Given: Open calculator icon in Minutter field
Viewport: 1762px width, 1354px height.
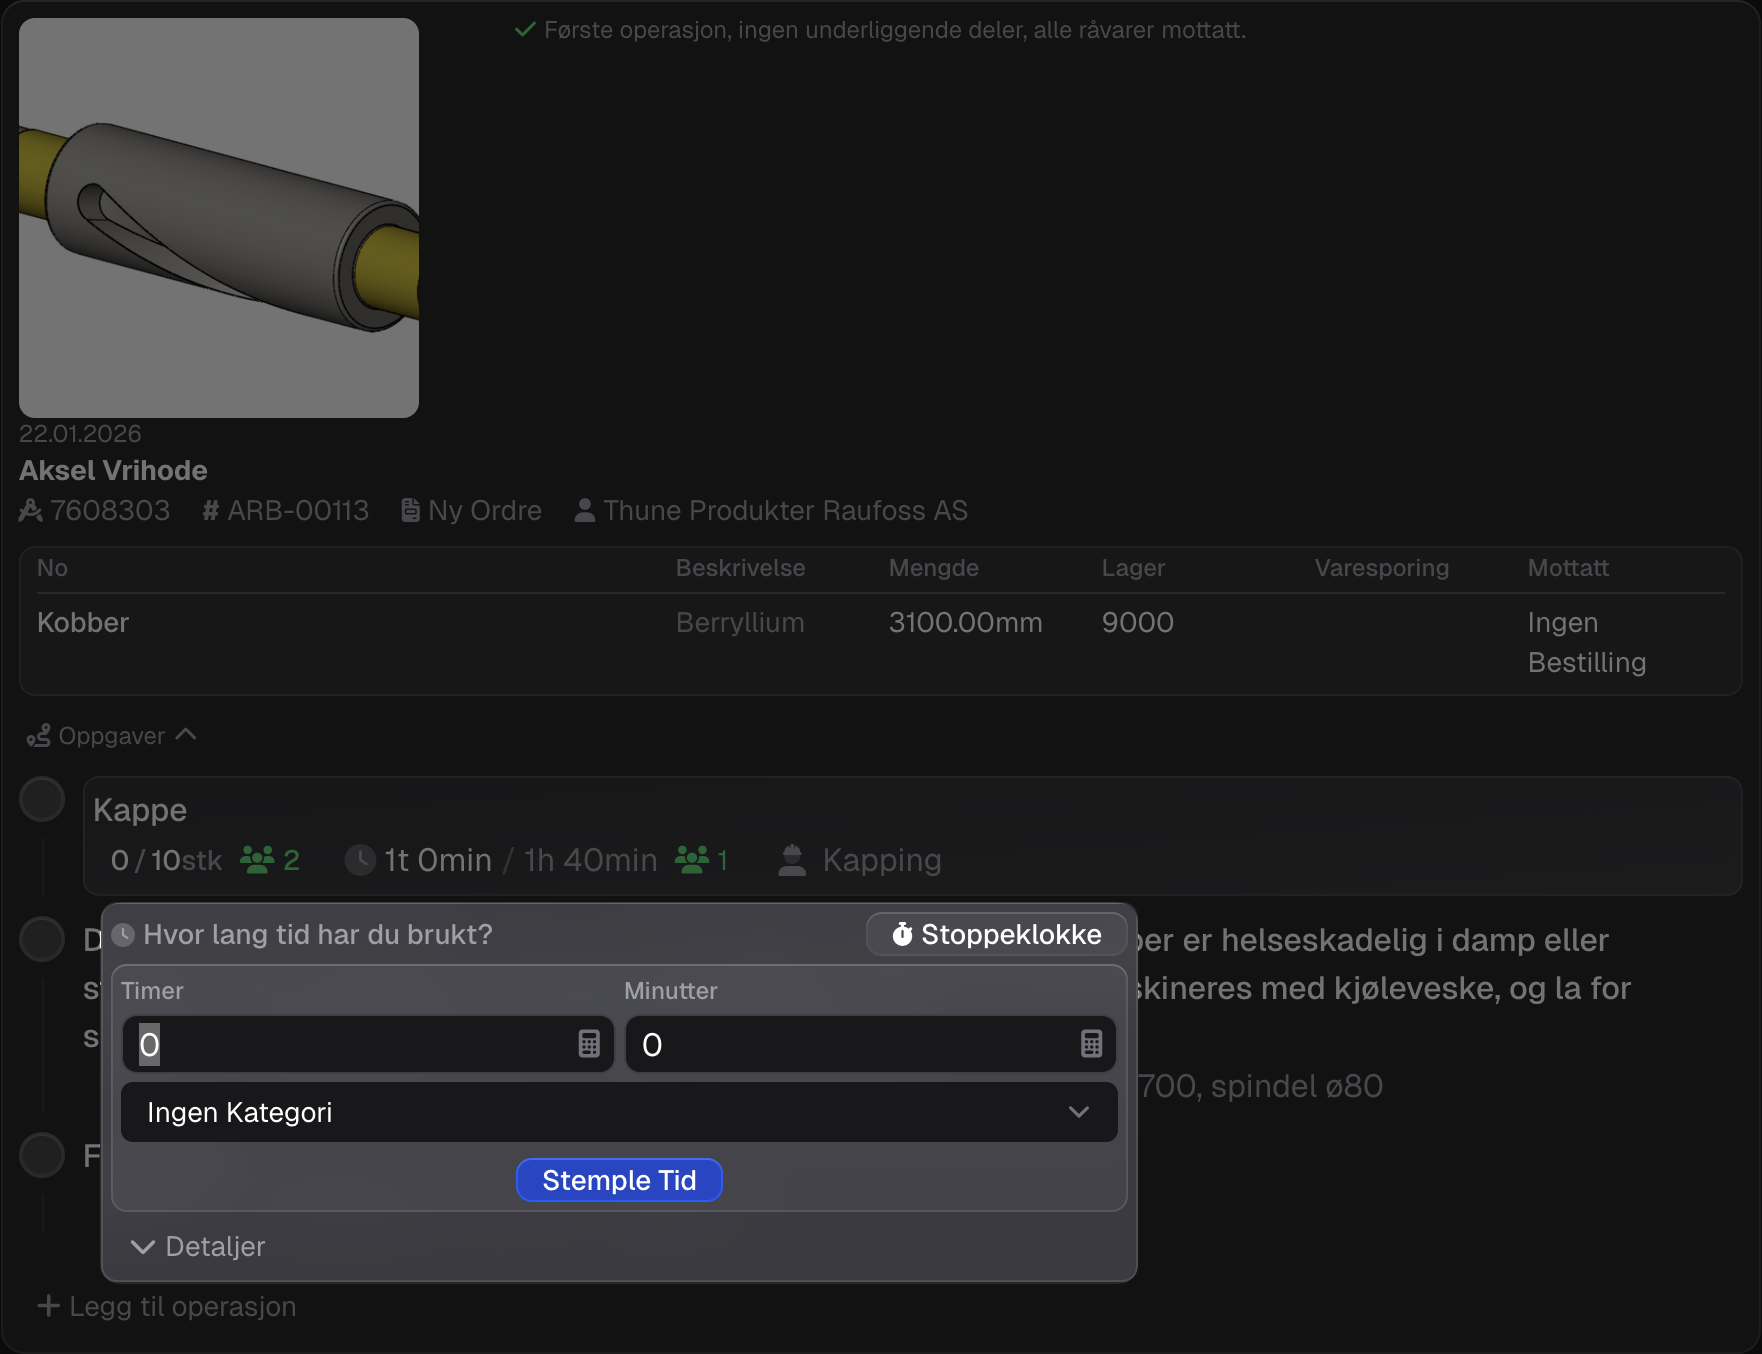Looking at the screenshot, I should [1091, 1044].
